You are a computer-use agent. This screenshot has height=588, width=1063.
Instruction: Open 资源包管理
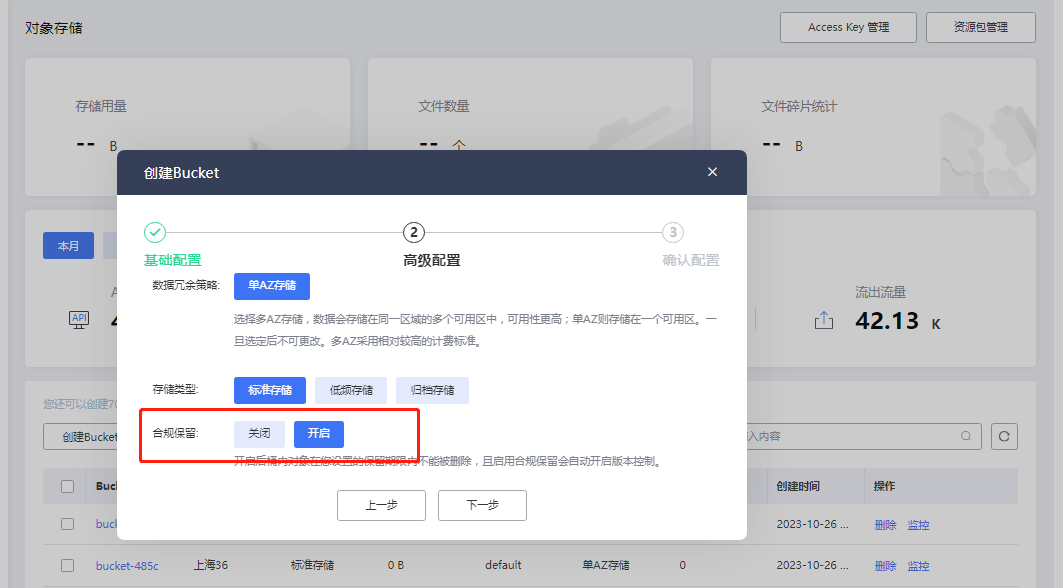pyautogui.click(x=980, y=27)
